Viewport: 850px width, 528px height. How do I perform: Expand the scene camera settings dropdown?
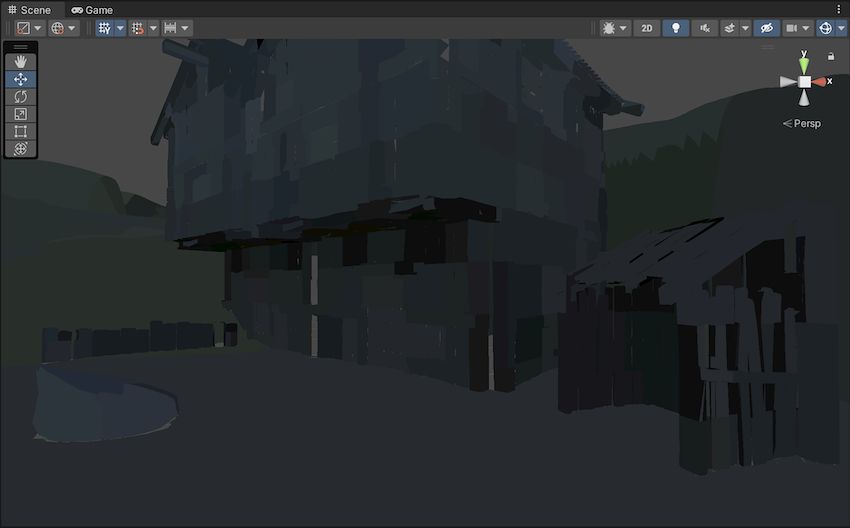[804, 28]
